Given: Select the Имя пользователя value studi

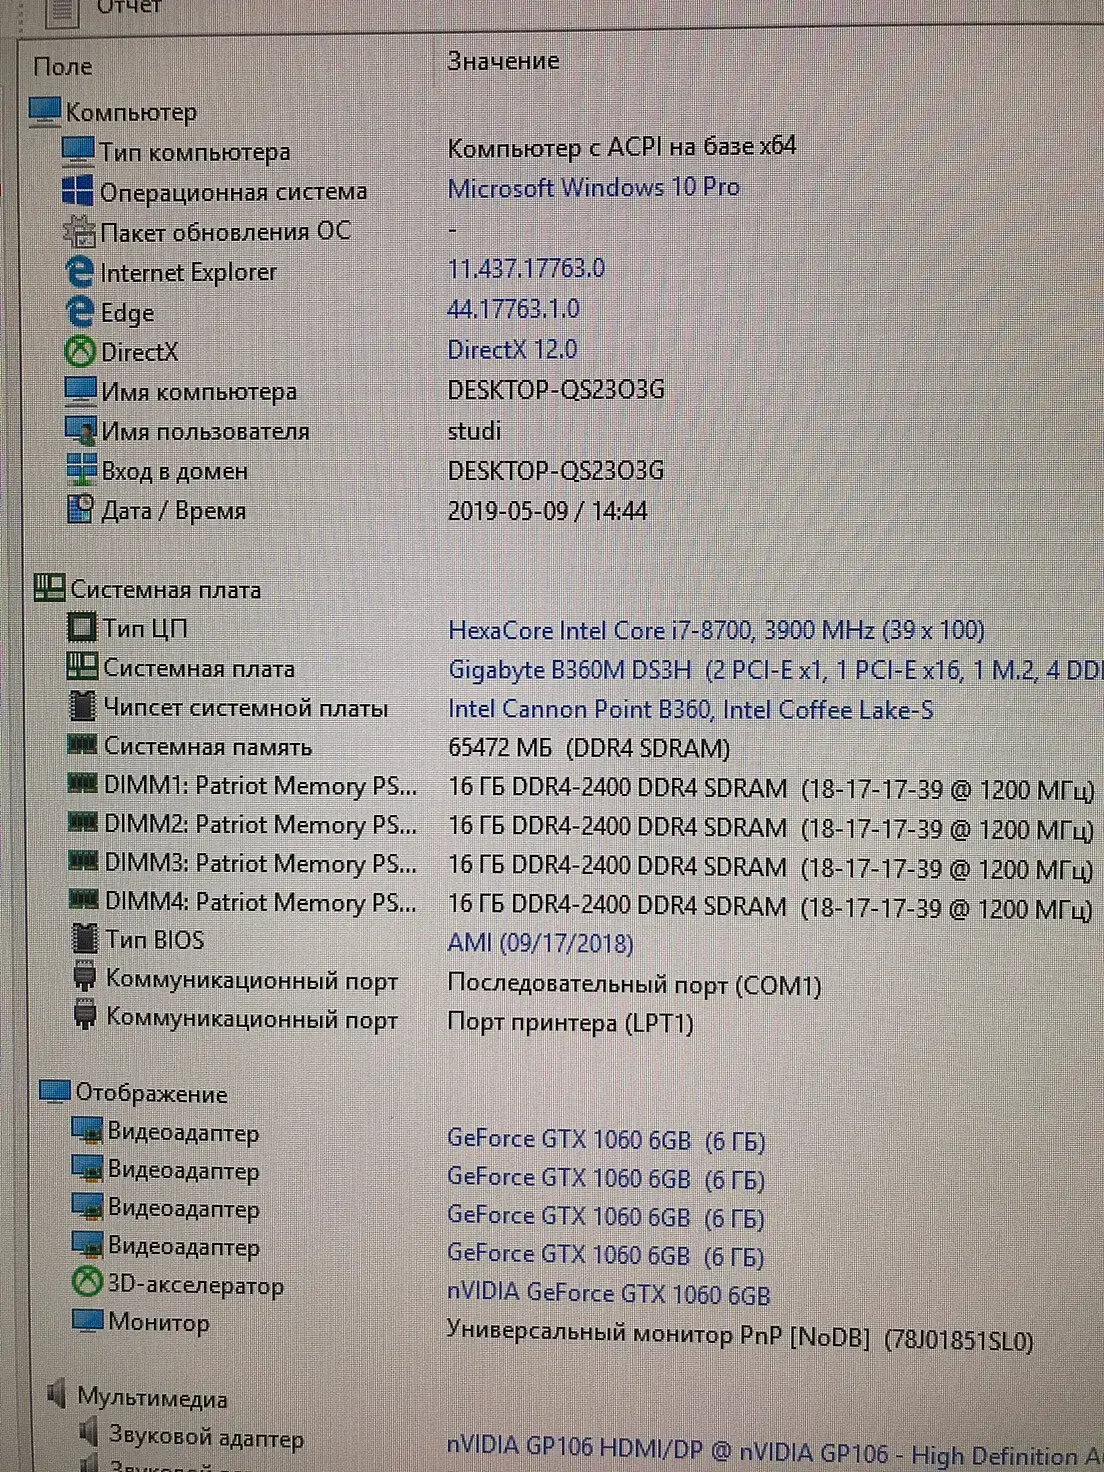Looking at the screenshot, I should click(x=474, y=431).
